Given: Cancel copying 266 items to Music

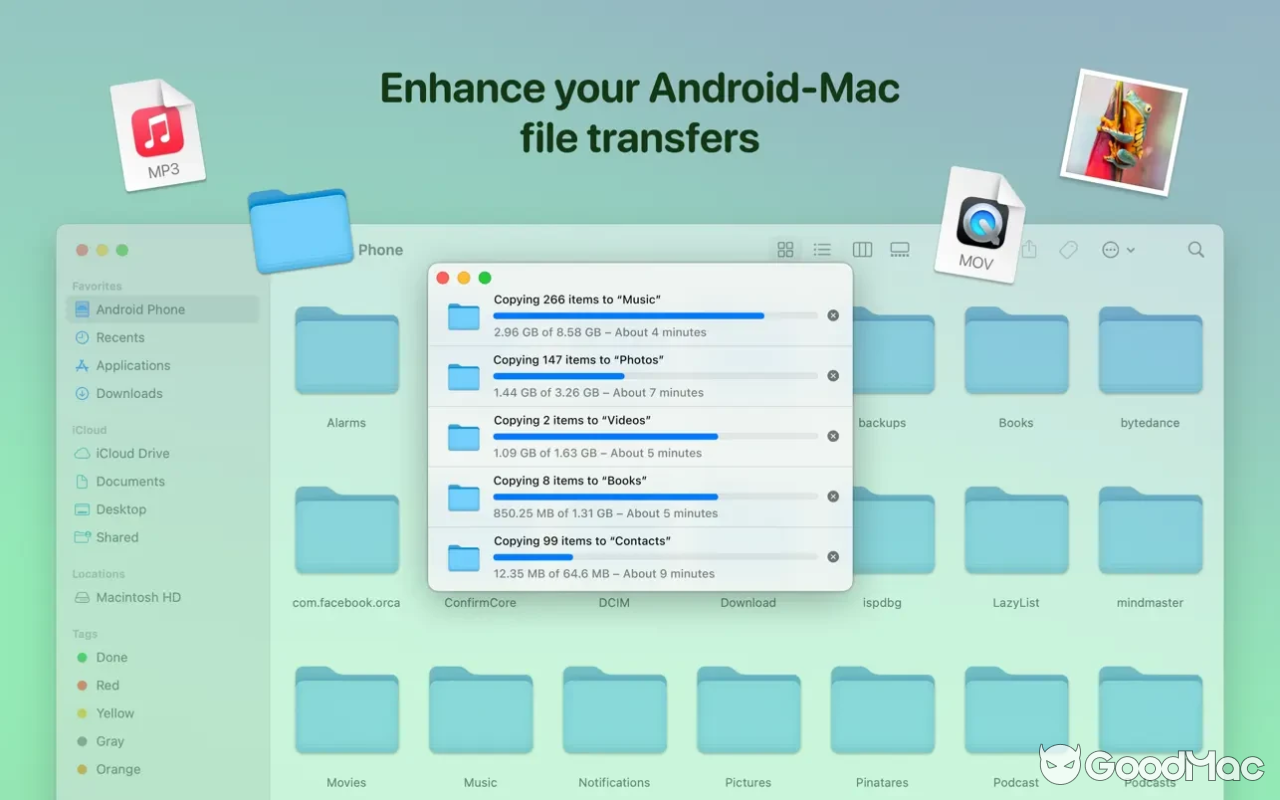Looking at the screenshot, I should (832, 315).
